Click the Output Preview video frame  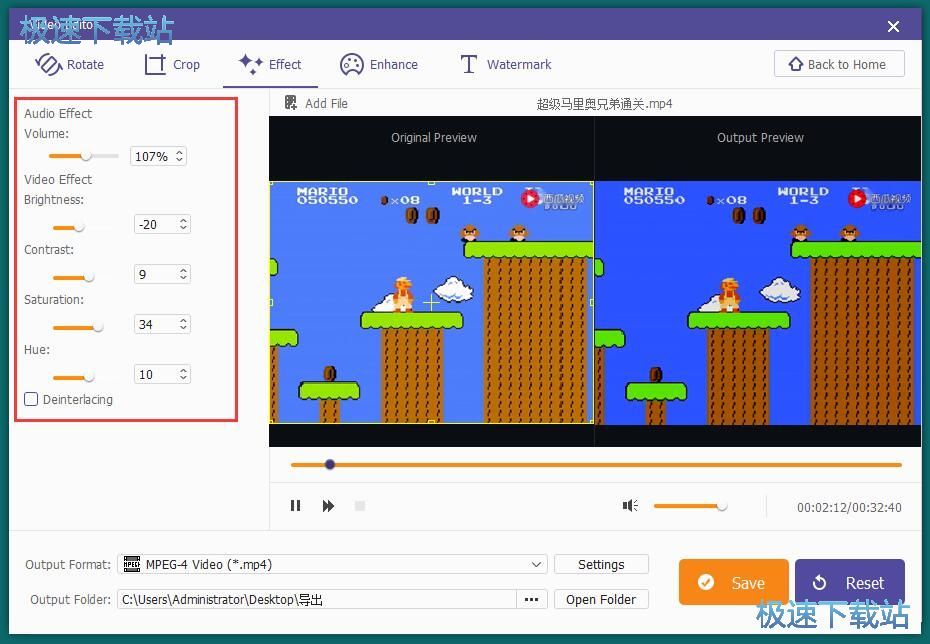point(758,302)
